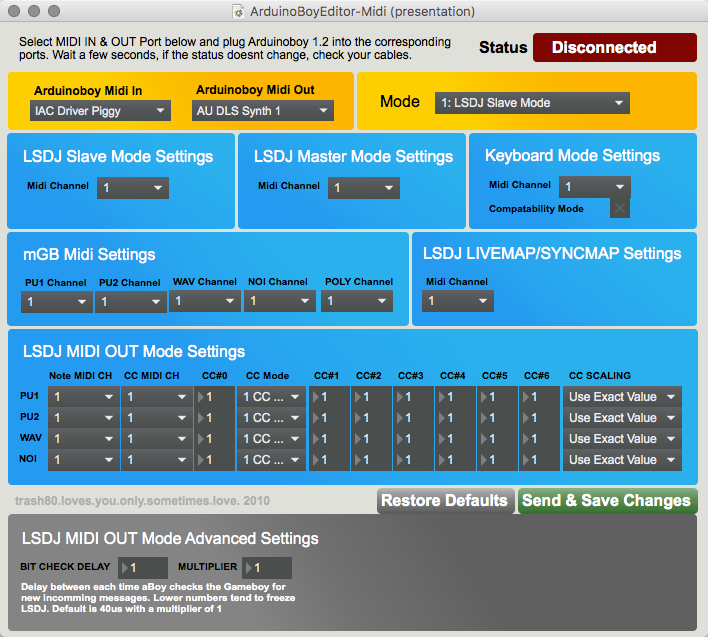The height and width of the screenshot is (637, 708).
Task: Select the PU1 CC#6 number box
Action: click(539, 397)
